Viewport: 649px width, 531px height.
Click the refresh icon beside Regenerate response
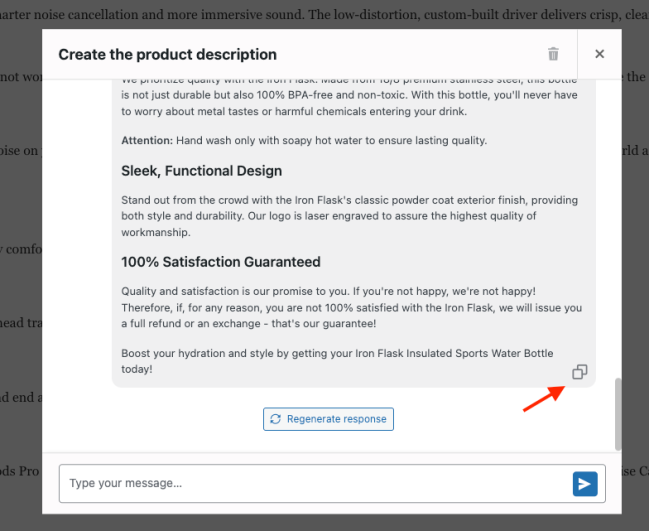276,419
